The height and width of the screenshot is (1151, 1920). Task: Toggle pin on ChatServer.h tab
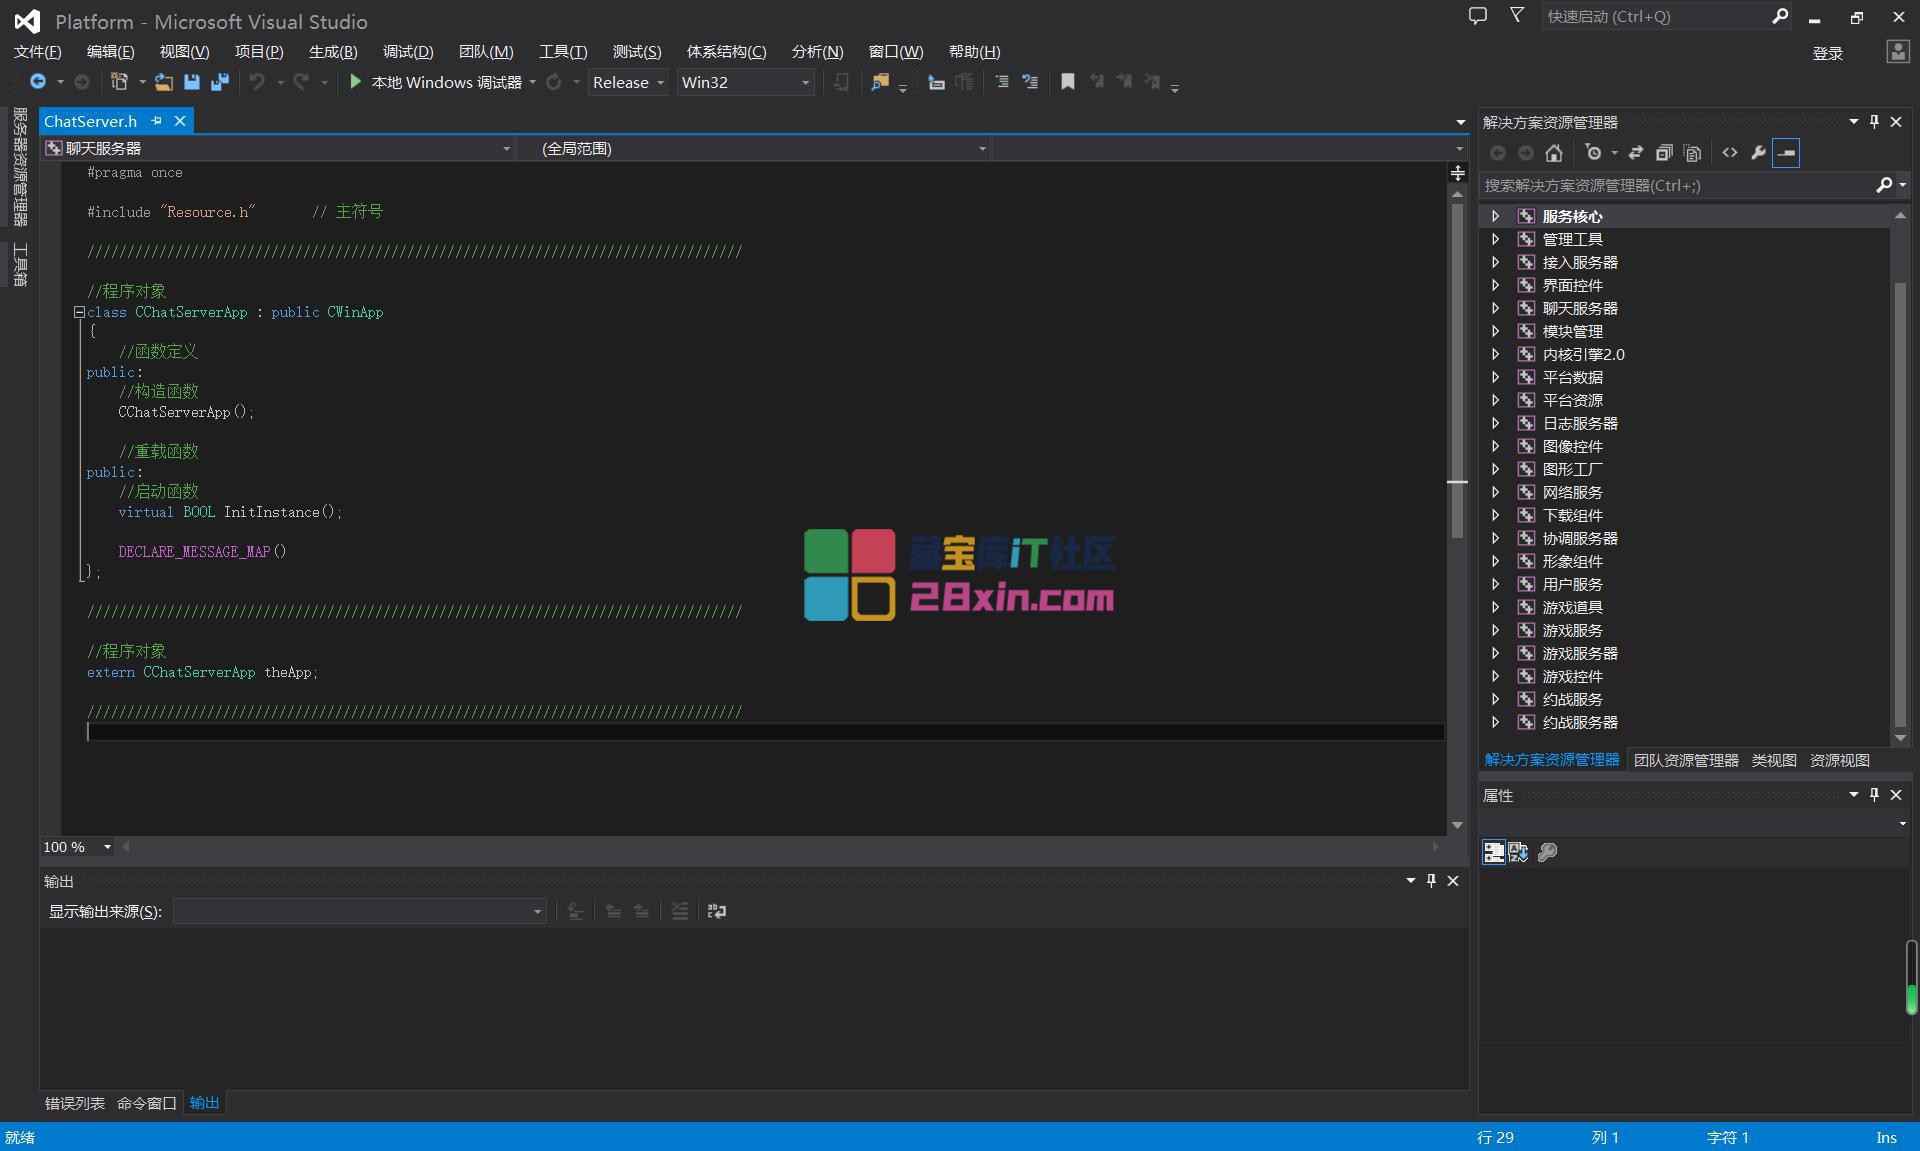[x=156, y=121]
